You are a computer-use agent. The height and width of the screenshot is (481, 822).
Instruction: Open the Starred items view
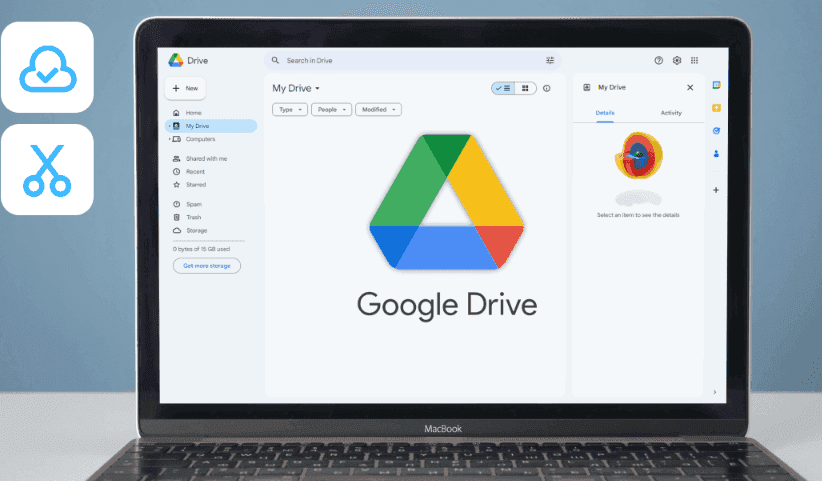point(196,184)
